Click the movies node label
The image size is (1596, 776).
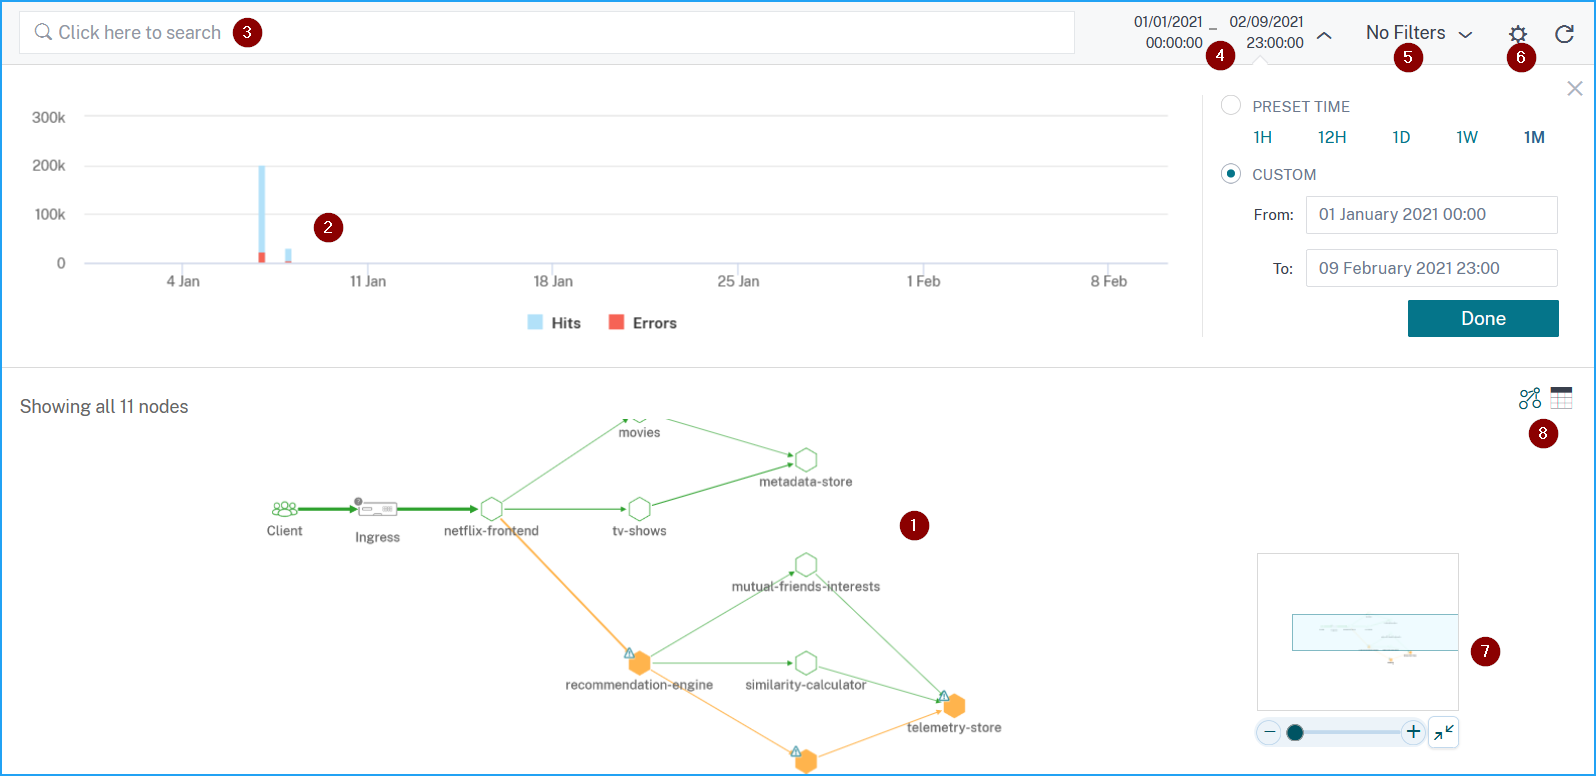coord(639,433)
